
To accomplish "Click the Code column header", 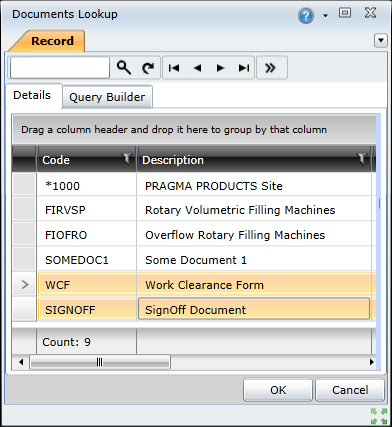I will (x=86, y=160).
